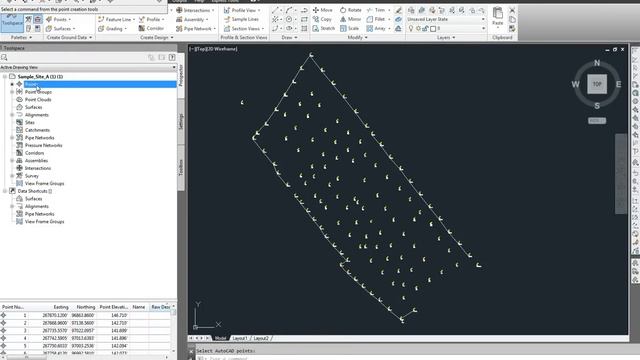Open the Grading tool dropdown

(113, 29)
